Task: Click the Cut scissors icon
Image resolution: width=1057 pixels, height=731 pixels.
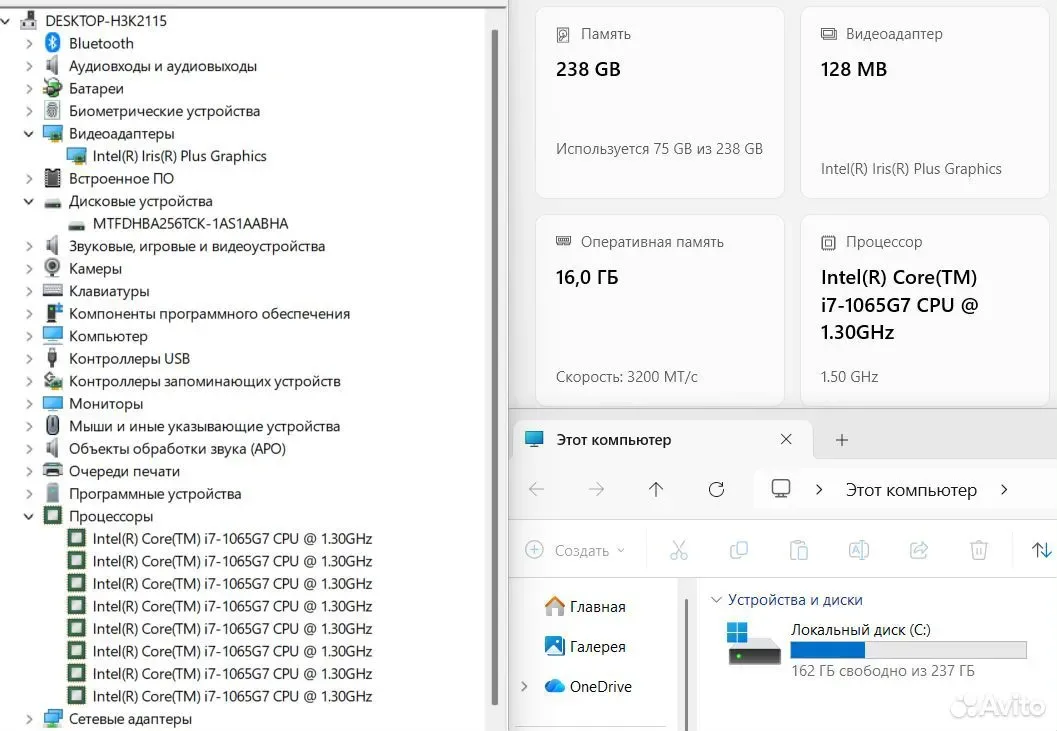Action: pyautogui.click(x=679, y=550)
